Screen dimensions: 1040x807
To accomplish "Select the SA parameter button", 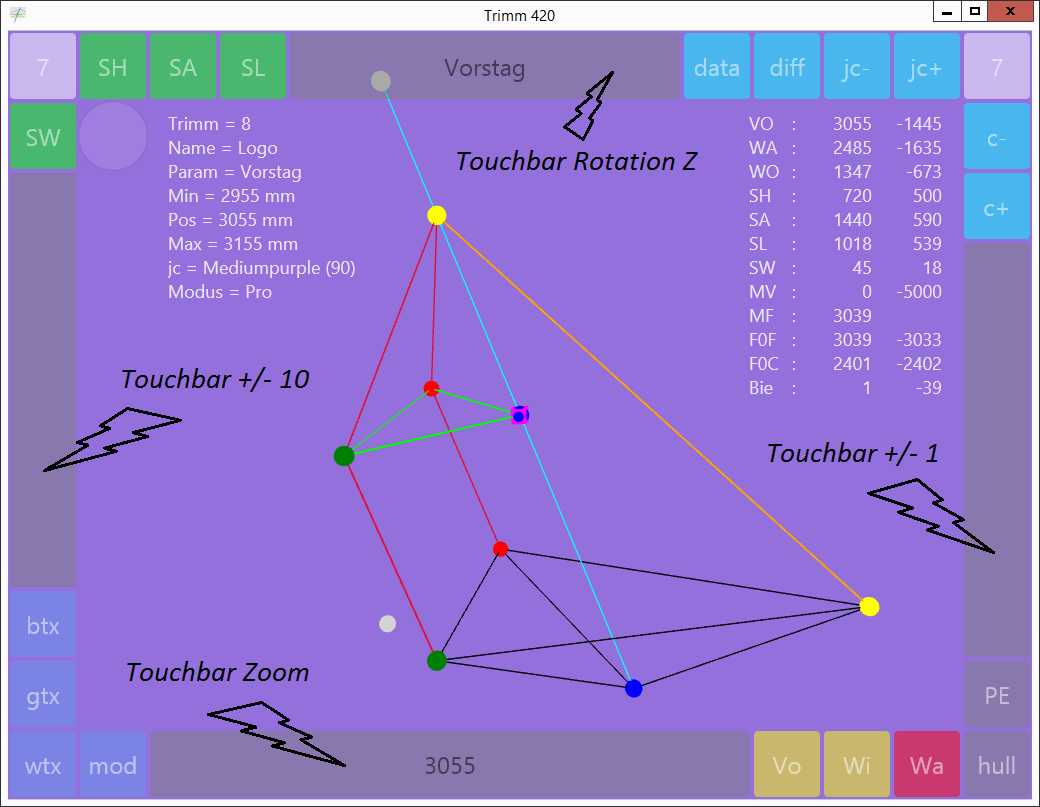I will click(x=183, y=67).
